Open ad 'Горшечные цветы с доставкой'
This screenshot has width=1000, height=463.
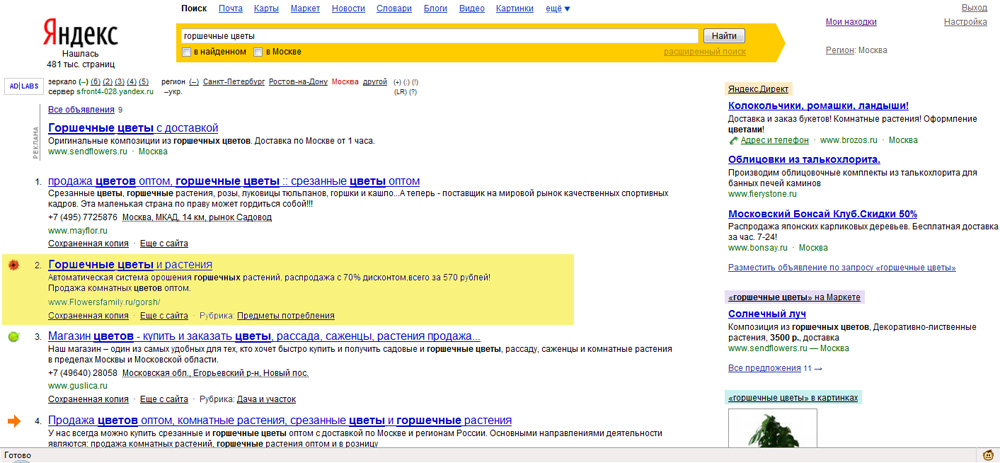[x=133, y=128]
